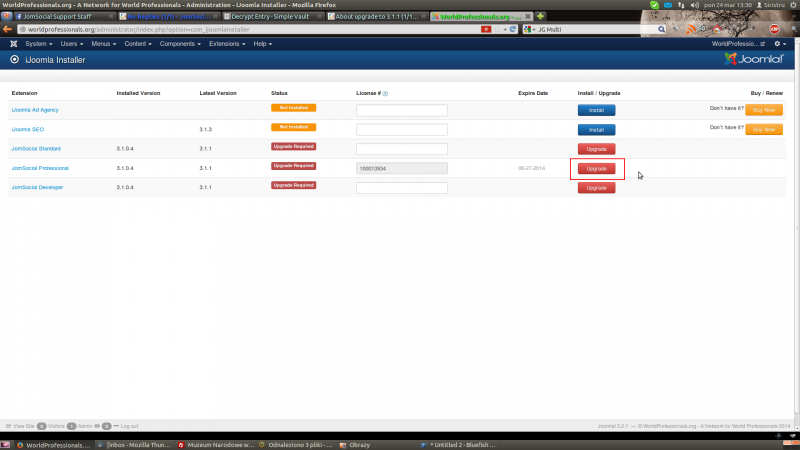Screen dimensions: 800x450
Task: Open Obrazy taskbar window
Action: coord(355,445)
